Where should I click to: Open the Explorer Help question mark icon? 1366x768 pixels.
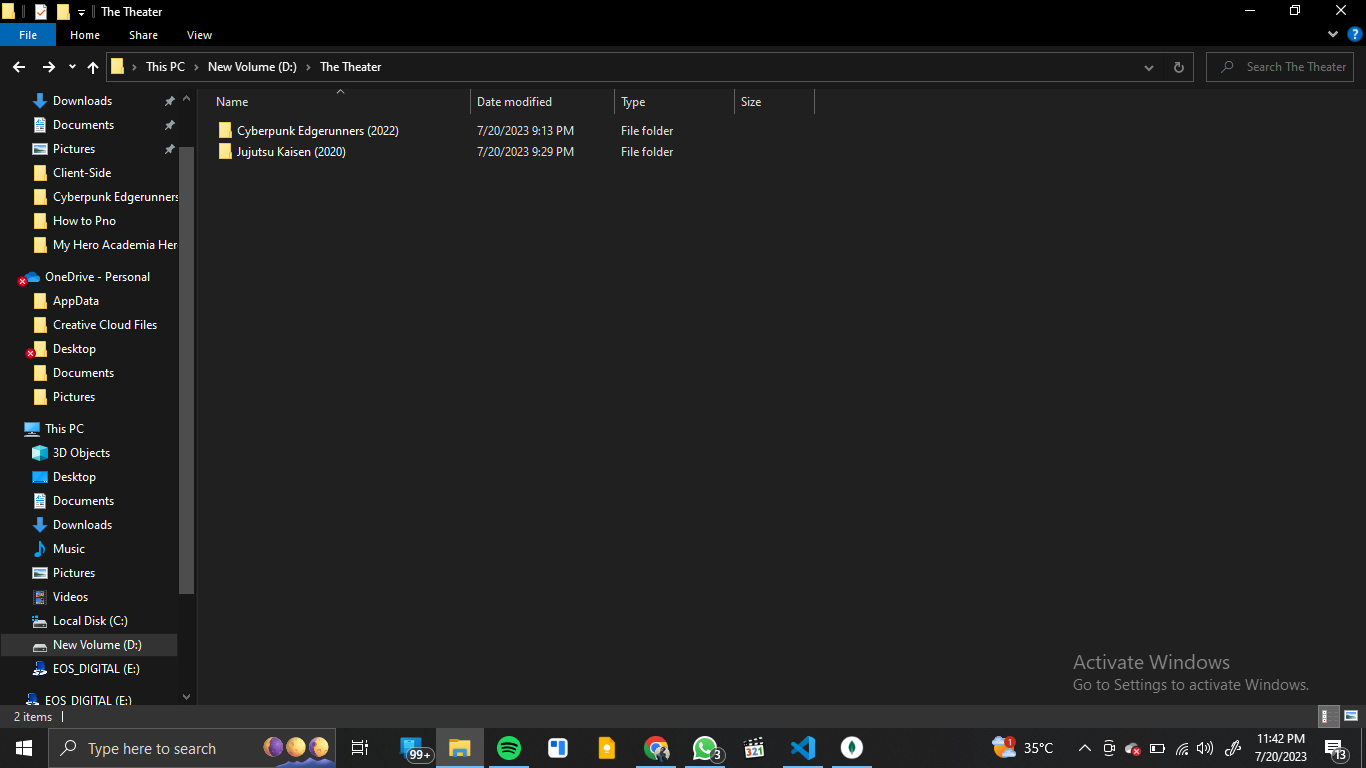click(x=1355, y=35)
